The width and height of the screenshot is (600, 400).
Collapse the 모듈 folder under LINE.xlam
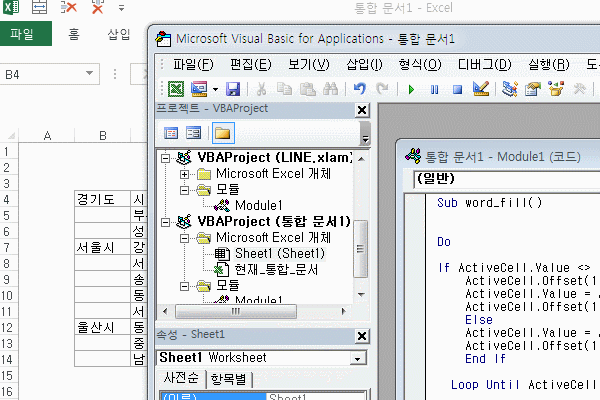tap(184, 190)
